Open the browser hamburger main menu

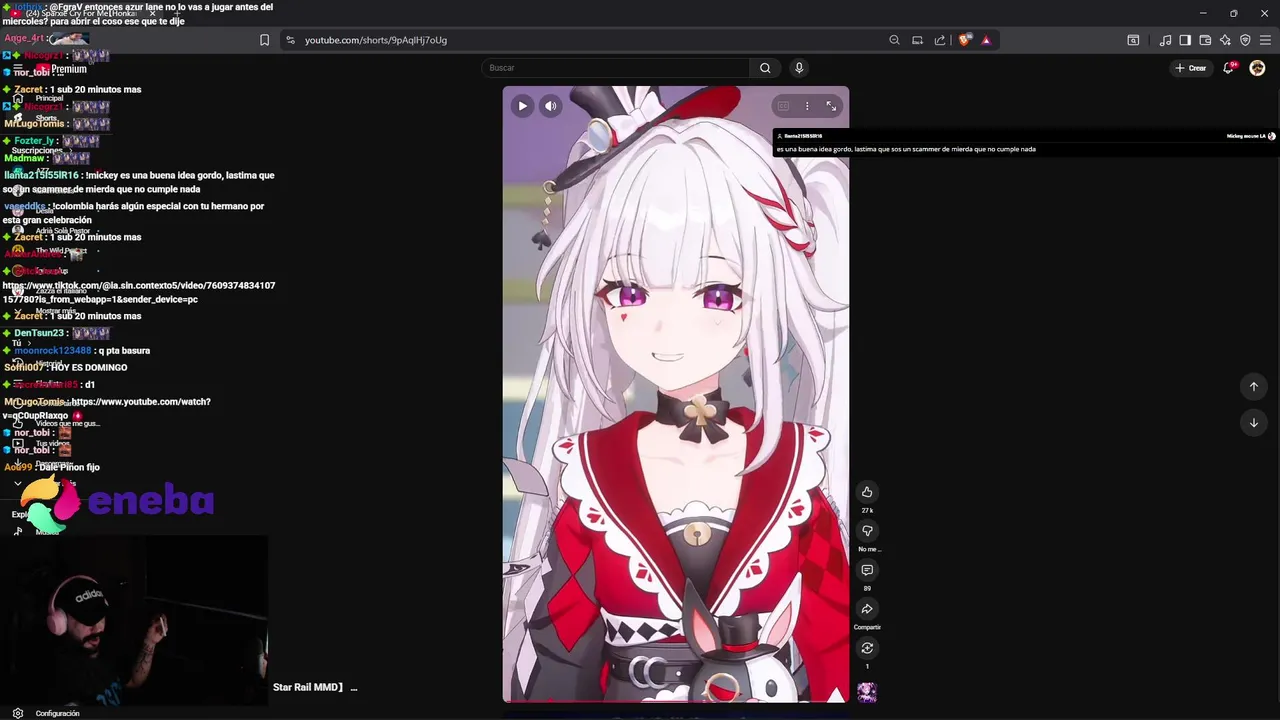coord(1265,40)
